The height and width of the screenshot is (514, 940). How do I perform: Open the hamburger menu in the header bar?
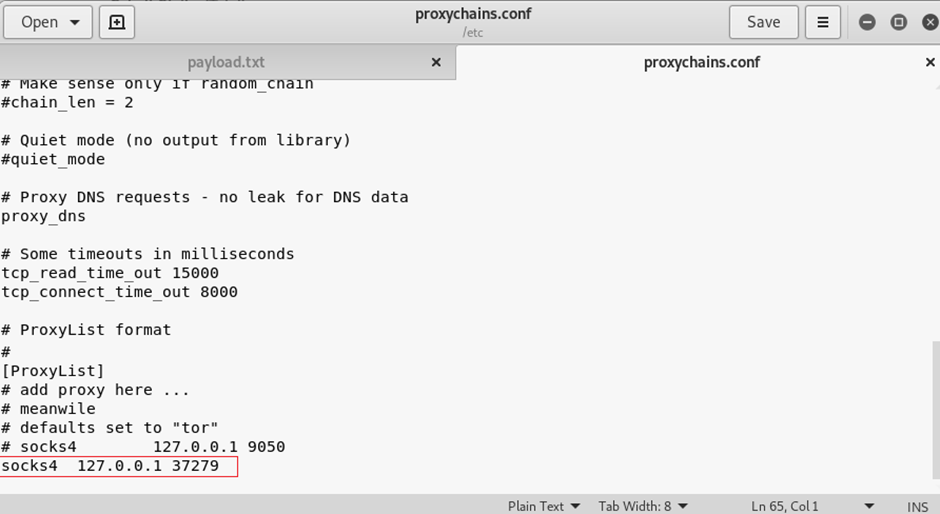823,21
